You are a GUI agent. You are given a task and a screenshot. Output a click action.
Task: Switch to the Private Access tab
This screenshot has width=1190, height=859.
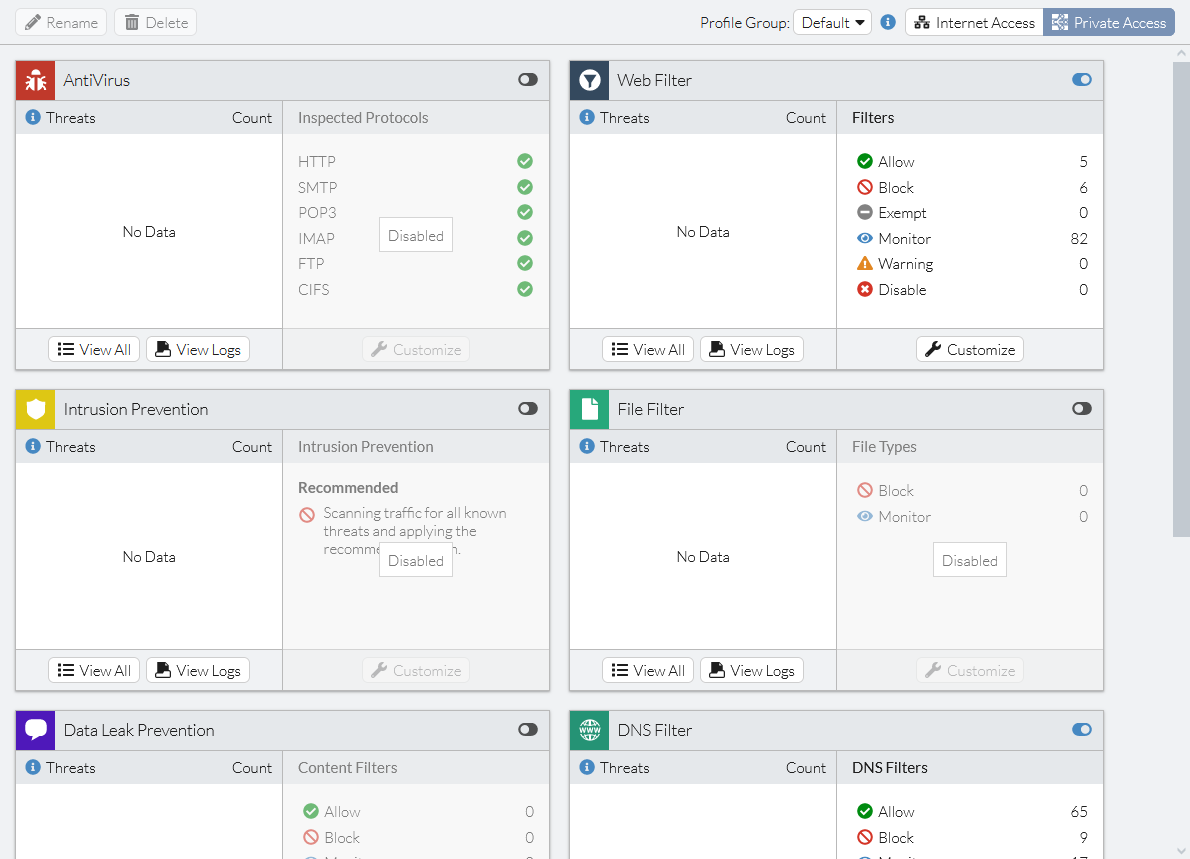[1109, 21]
